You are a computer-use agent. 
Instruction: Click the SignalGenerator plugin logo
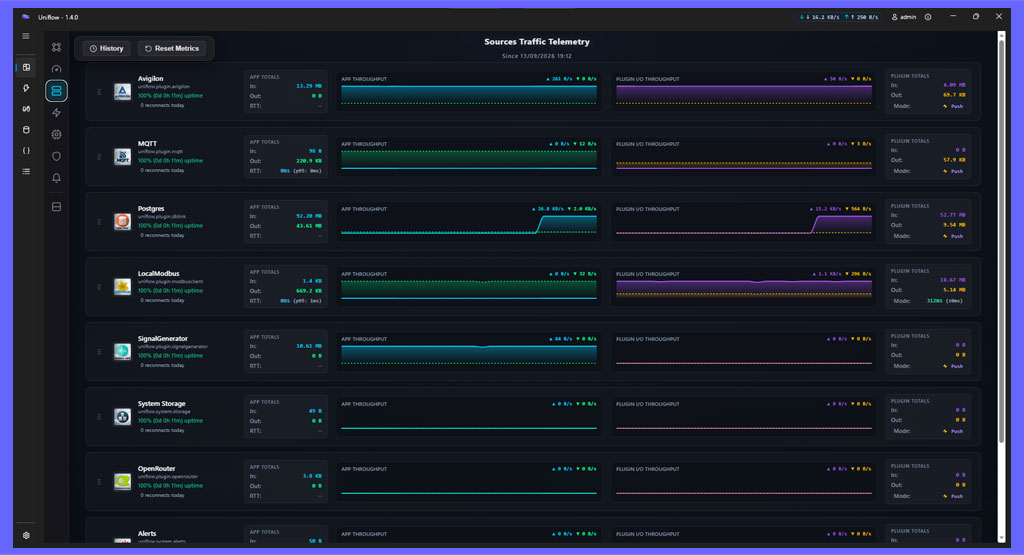(122, 351)
